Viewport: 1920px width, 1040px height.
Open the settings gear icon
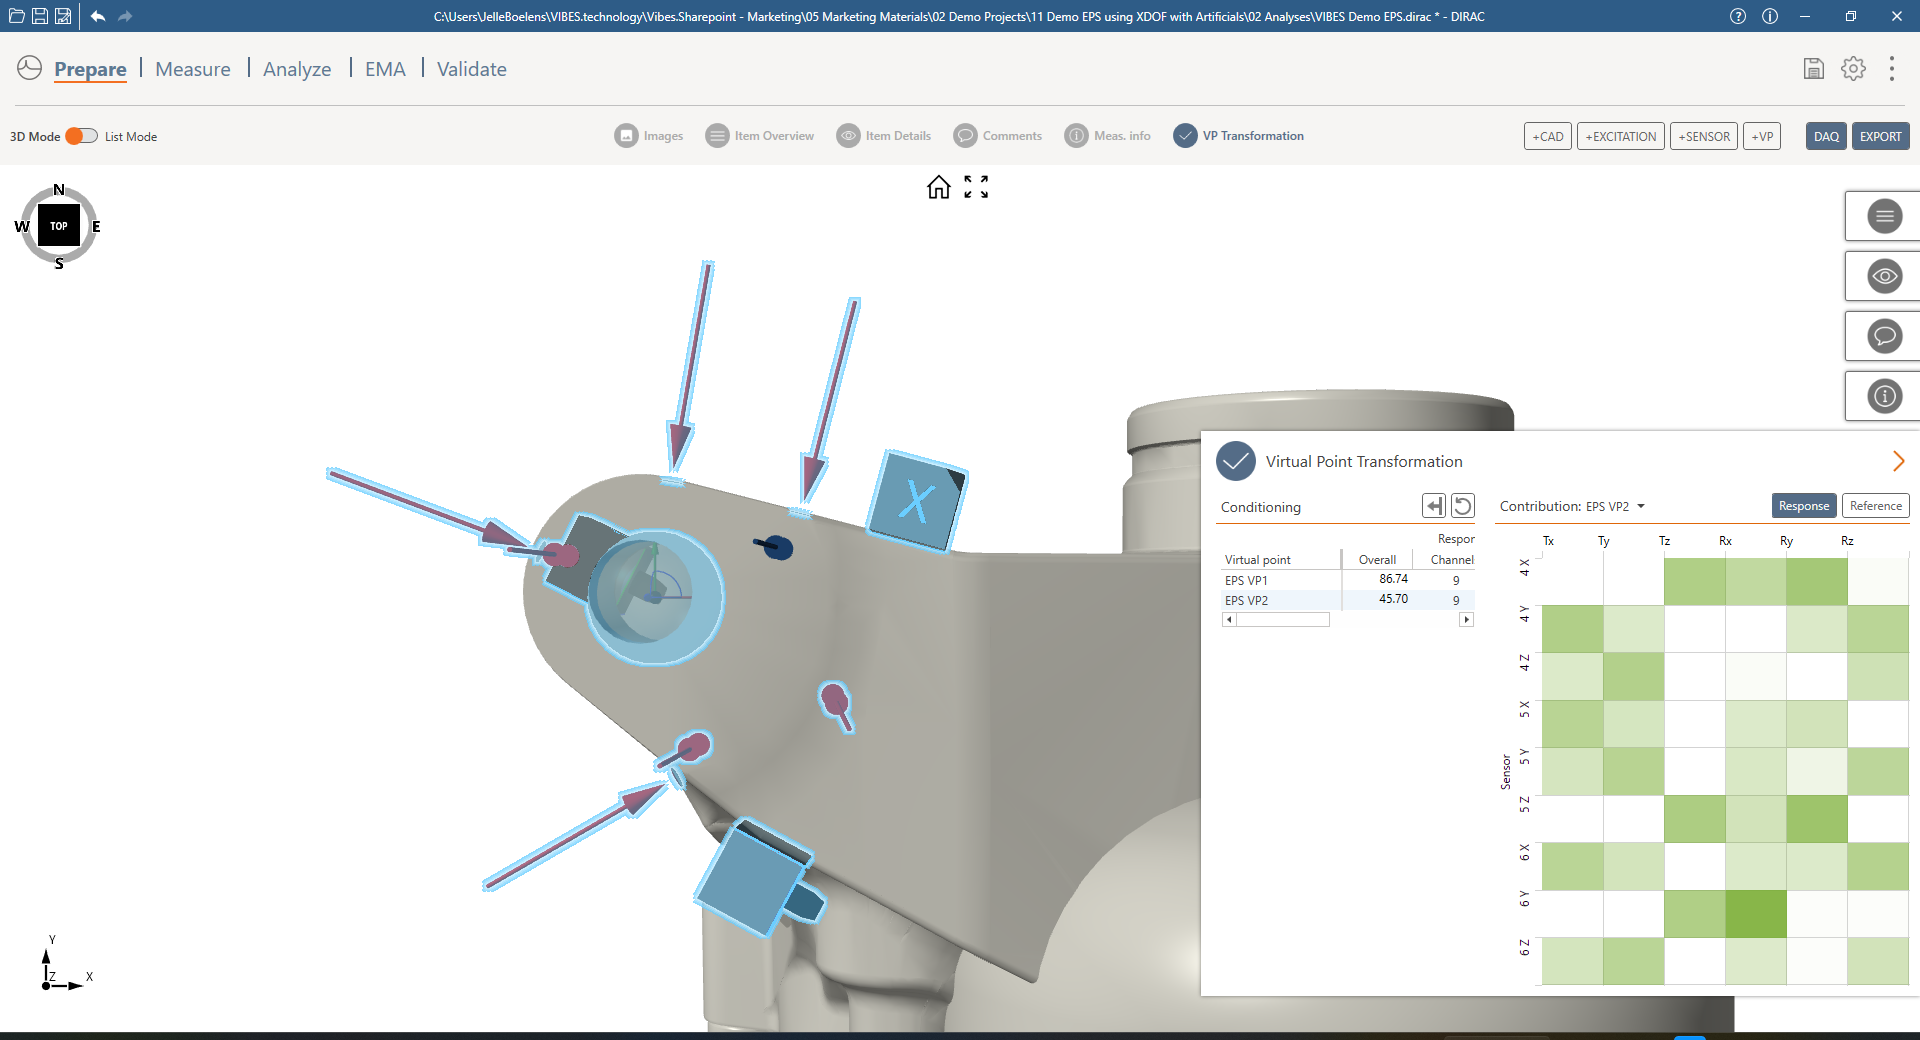tap(1853, 69)
